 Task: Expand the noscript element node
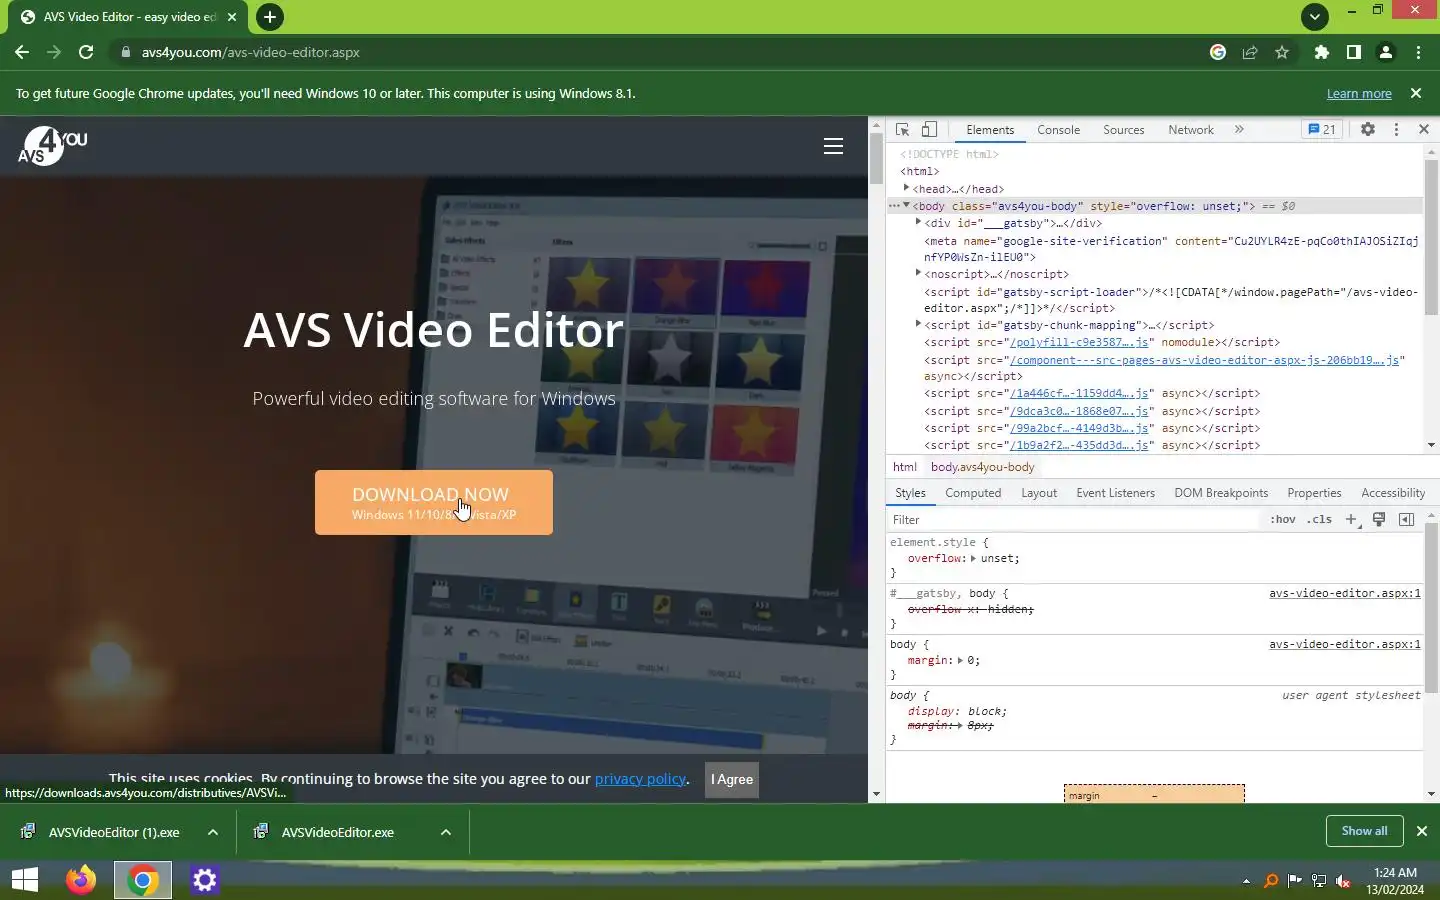pyautogui.click(x=918, y=273)
